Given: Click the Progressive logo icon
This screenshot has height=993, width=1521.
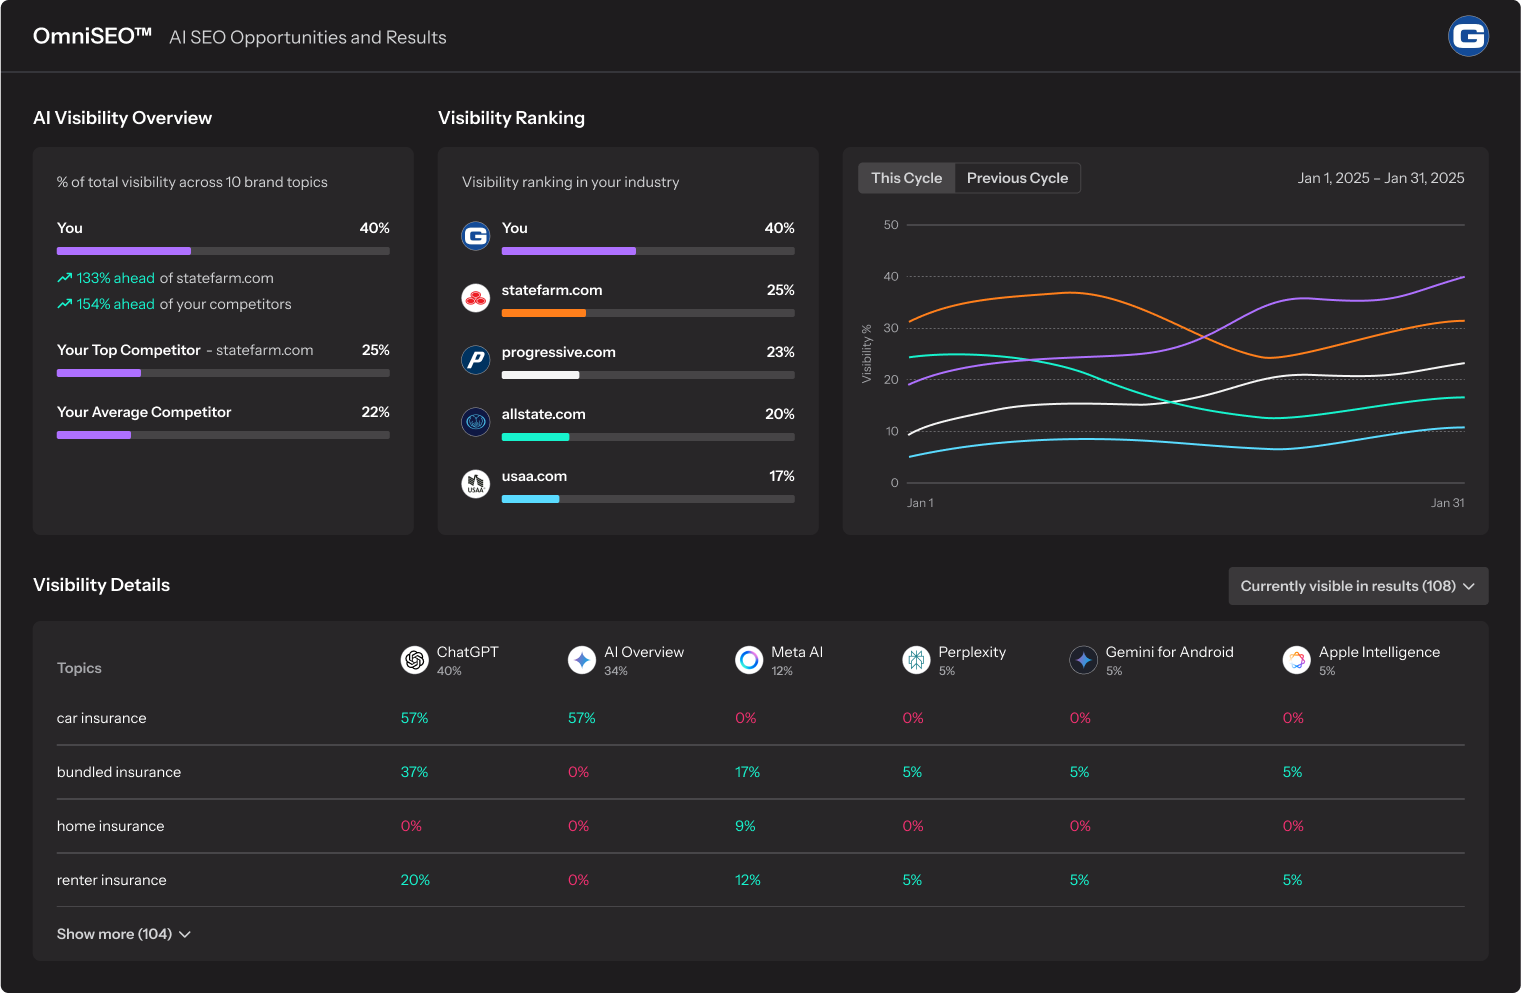Looking at the screenshot, I should point(476,360).
